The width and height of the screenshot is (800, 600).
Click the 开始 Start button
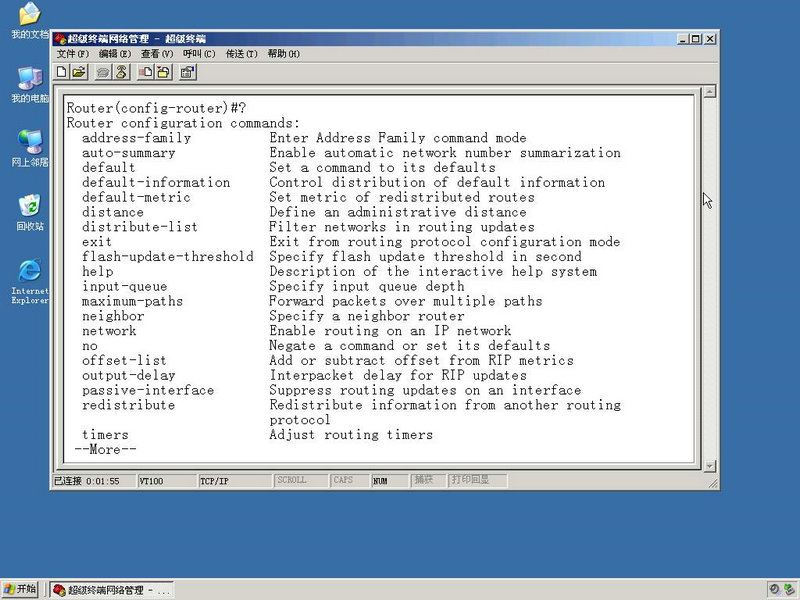pyautogui.click(x=20, y=589)
